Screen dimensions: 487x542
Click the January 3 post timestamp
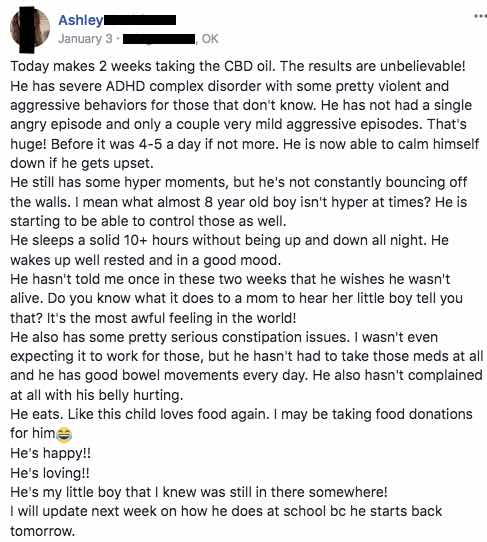[x=85, y=39]
